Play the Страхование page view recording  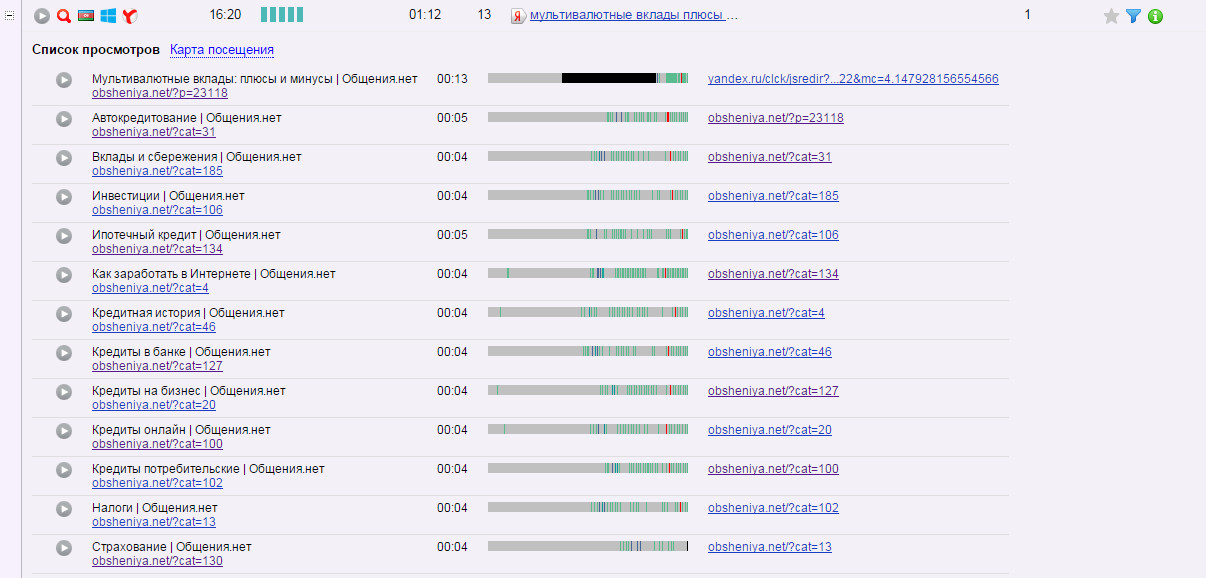(x=64, y=548)
